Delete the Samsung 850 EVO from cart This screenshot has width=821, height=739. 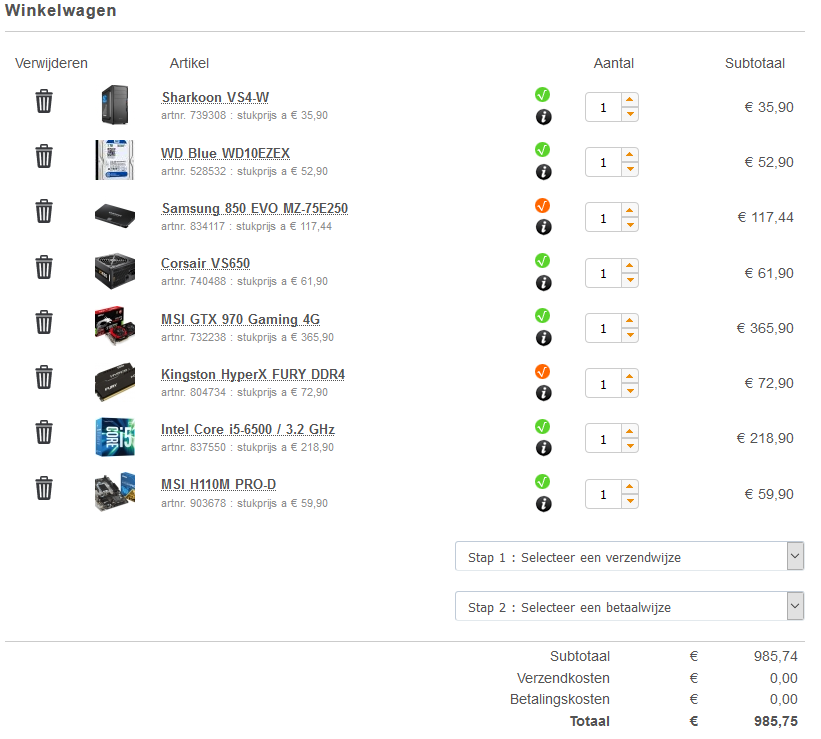point(44,212)
